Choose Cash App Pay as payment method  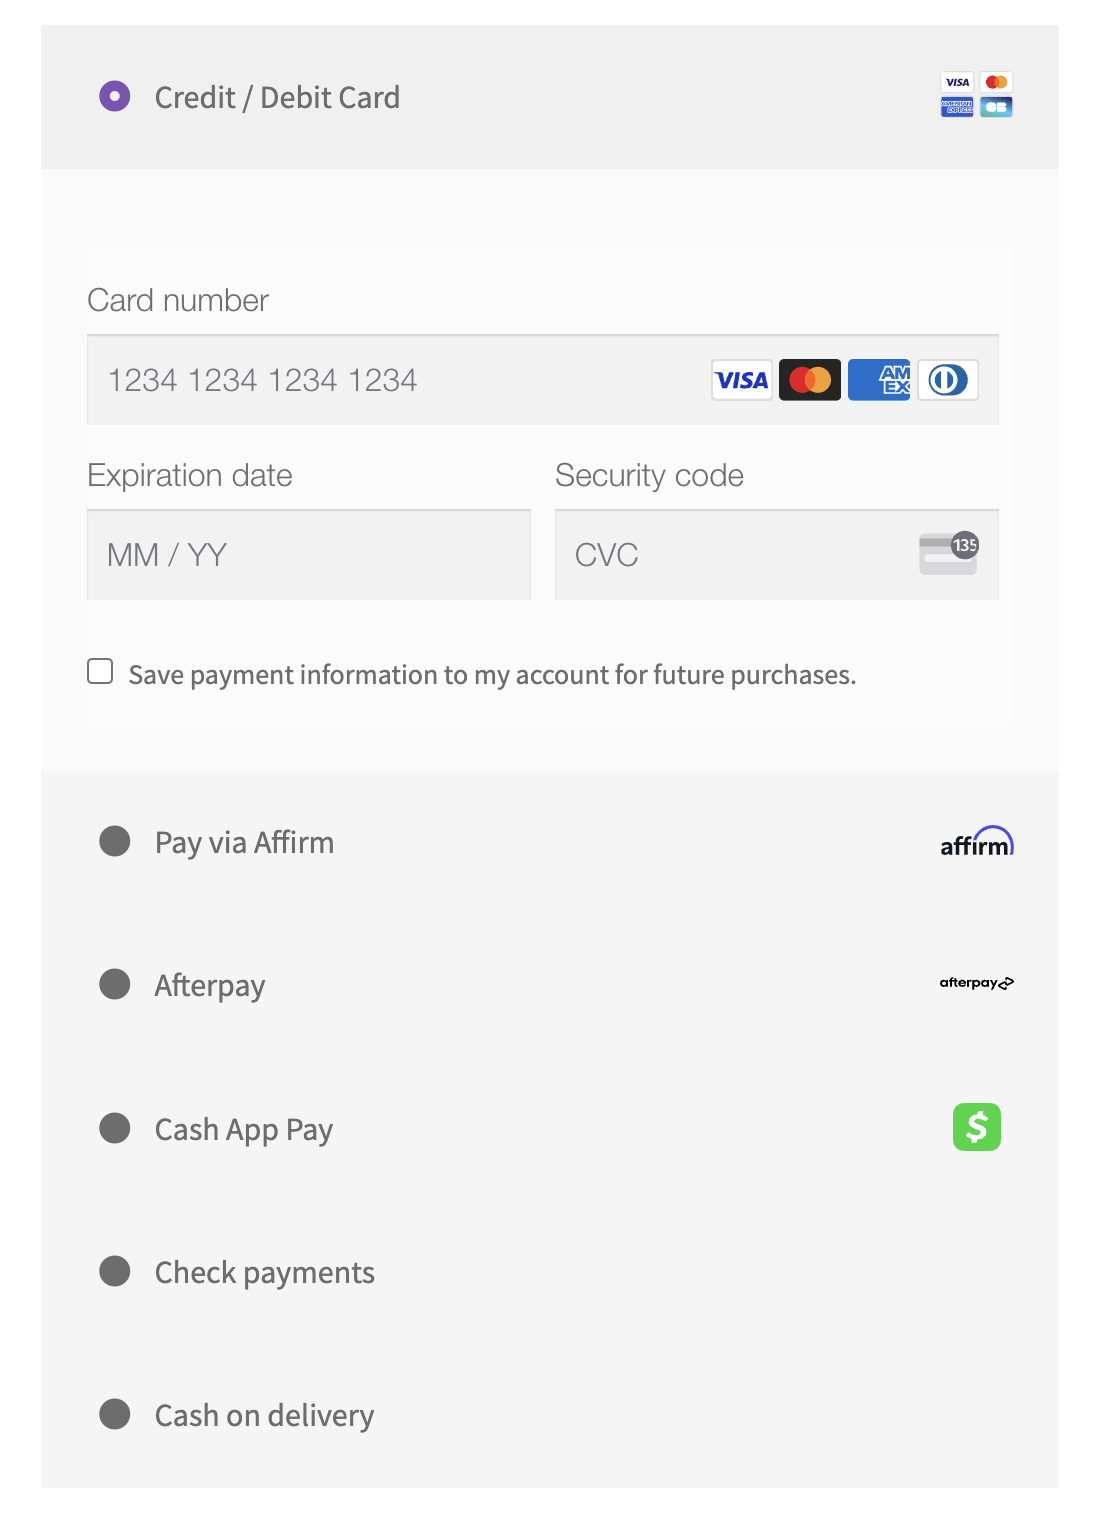click(x=114, y=1128)
